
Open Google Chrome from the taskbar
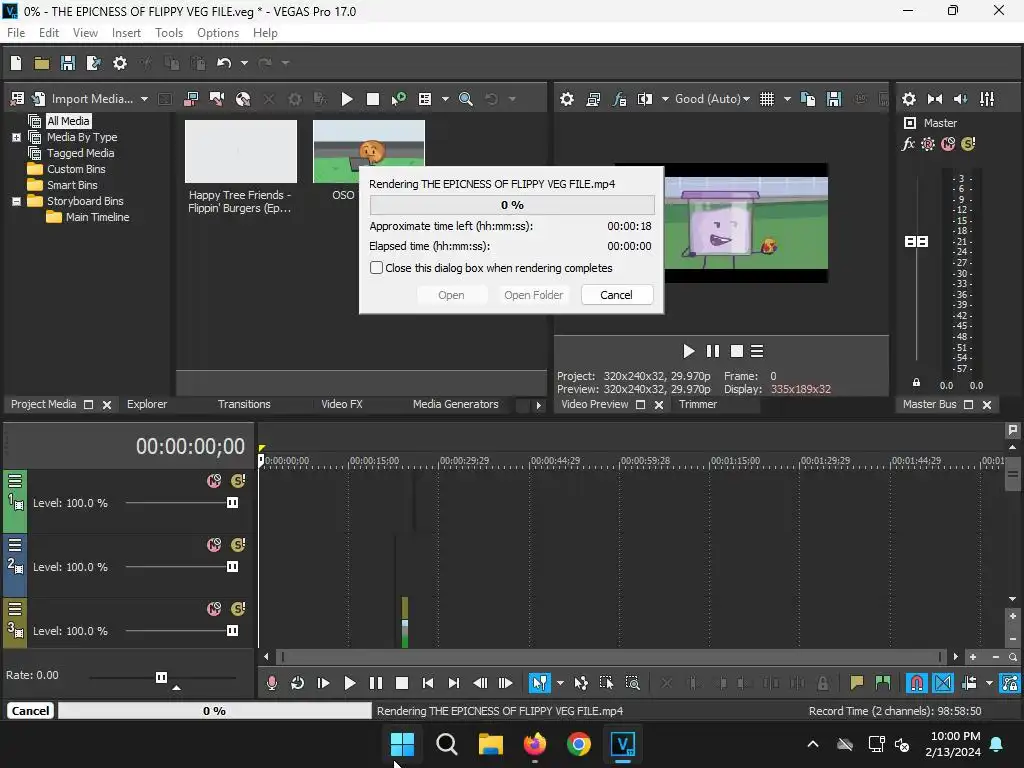point(579,744)
